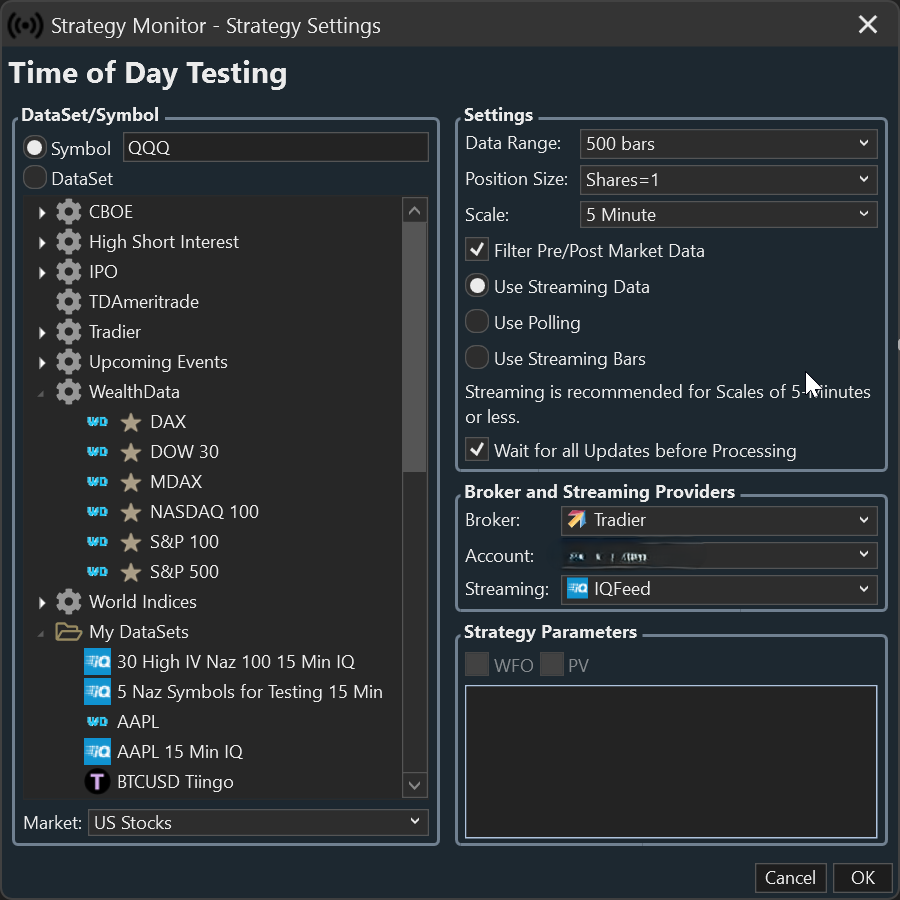
Task: Click the CBOE gear icon
Action: pos(69,212)
